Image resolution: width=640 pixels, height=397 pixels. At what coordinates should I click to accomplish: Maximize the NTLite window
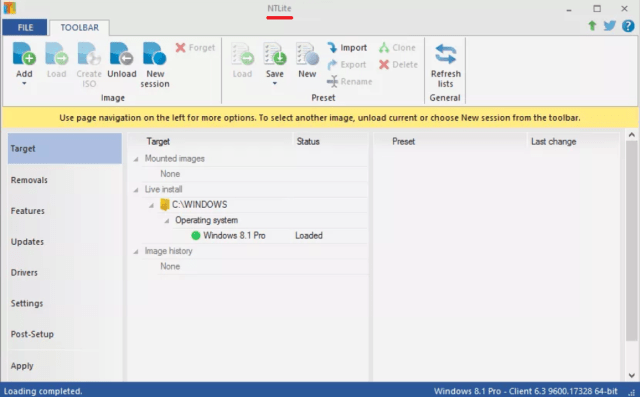click(x=597, y=9)
